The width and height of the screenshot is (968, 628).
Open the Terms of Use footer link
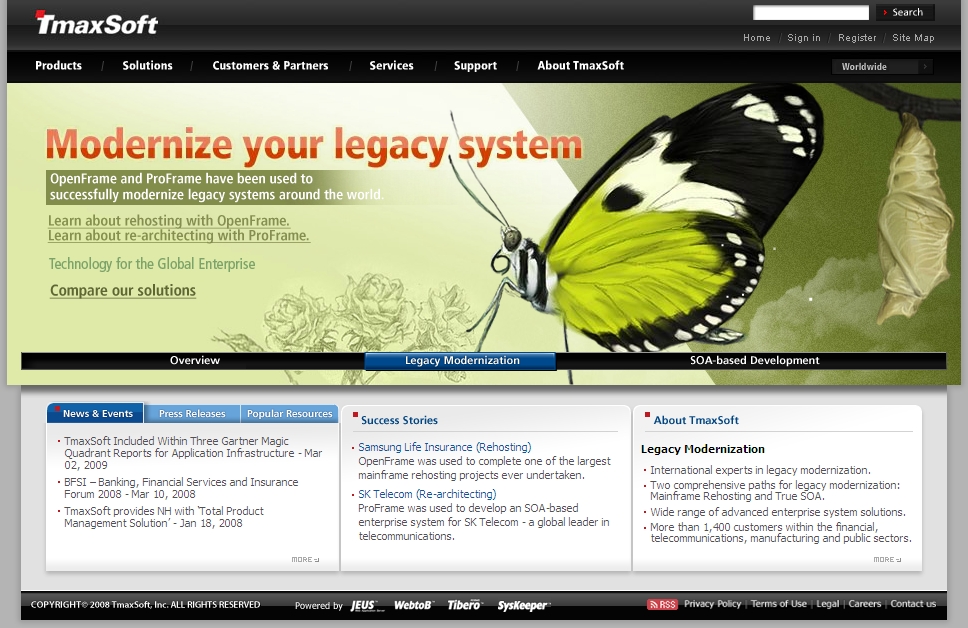tap(778, 604)
